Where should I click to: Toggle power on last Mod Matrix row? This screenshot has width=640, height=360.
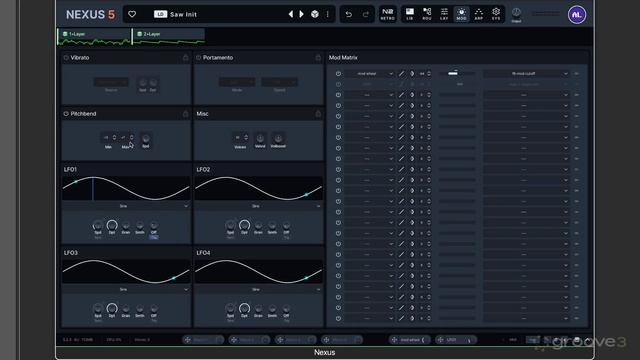pyautogui.click(x=338, y=318)
